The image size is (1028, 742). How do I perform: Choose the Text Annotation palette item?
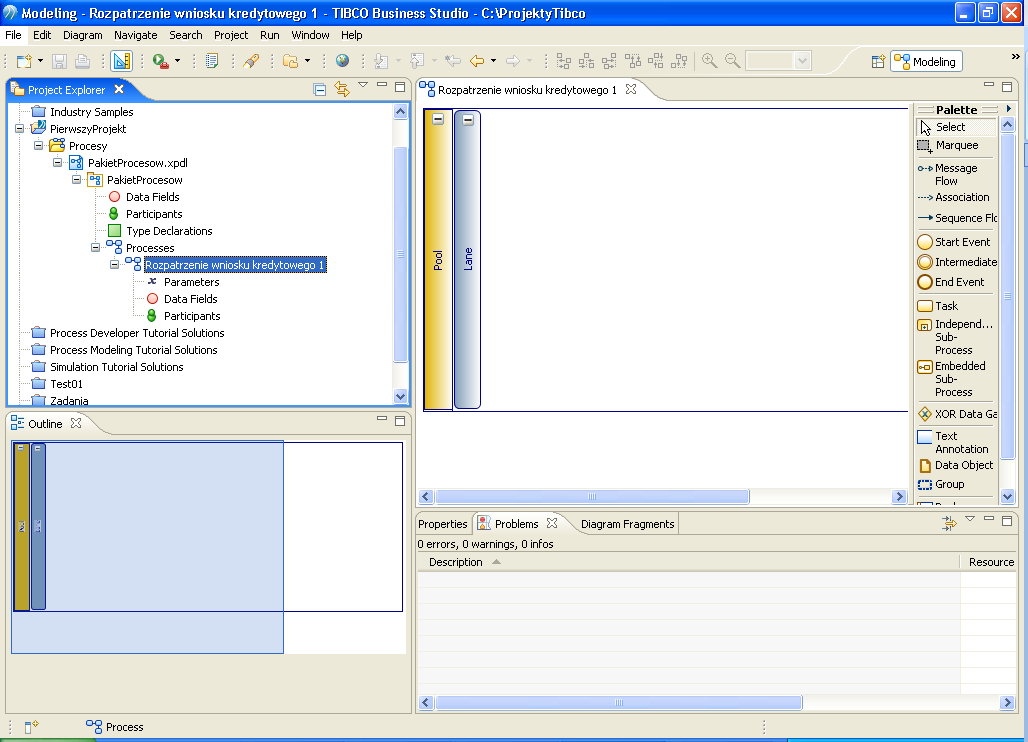tap(956, 442)
